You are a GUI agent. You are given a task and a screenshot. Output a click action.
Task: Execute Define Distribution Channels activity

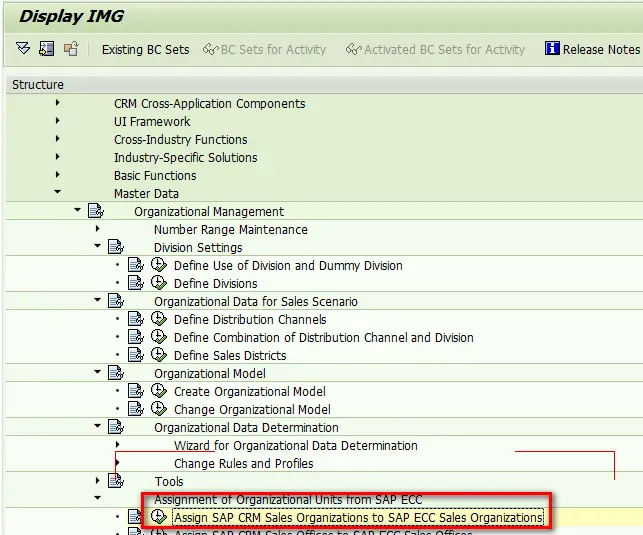[159, 319]
